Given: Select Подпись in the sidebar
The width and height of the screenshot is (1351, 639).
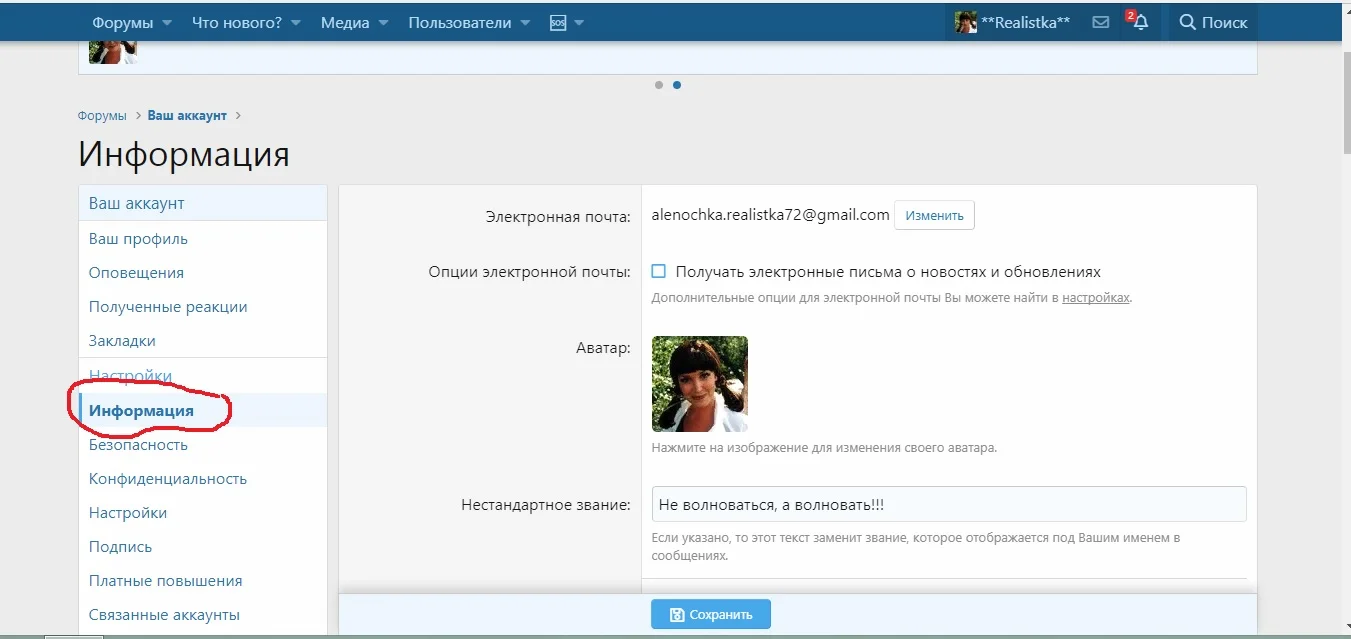Looking at the screenshot, I should (120, 546).
